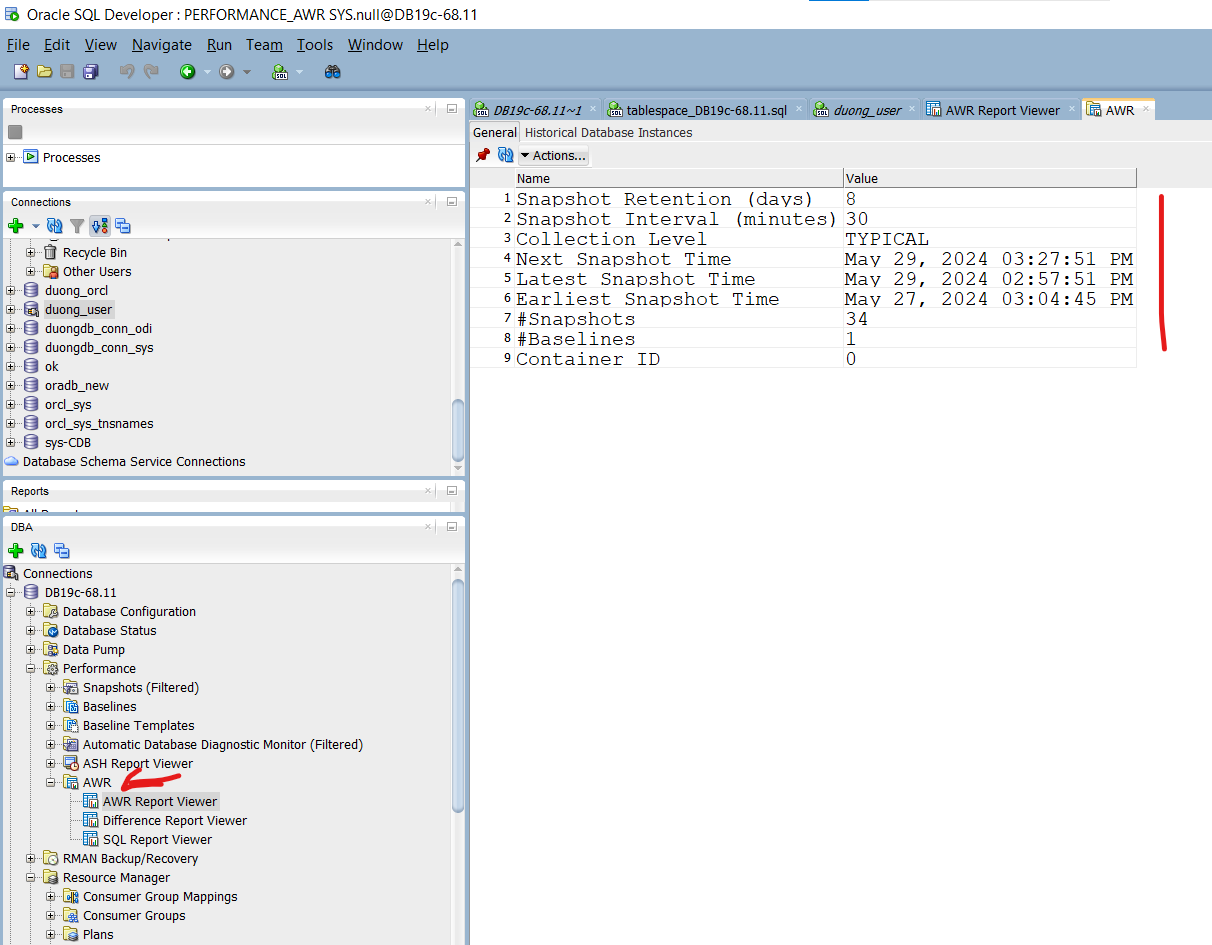Select the Recycle Bin tree node
Viewport: 1212px width, 945px height.
point(95,253)
